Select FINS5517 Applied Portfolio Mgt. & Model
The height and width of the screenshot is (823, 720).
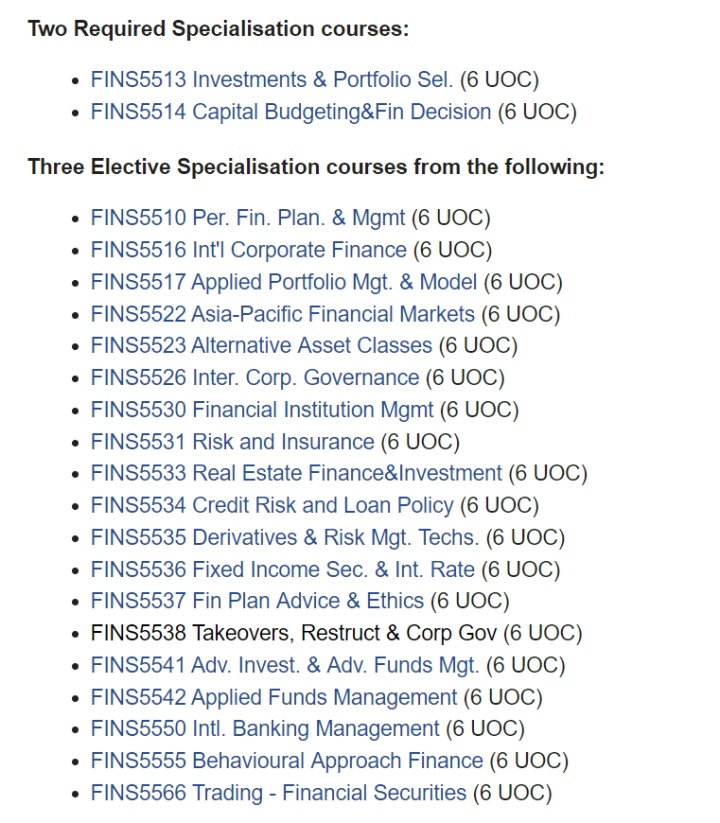pyautogui.click(x=283, y=282)
